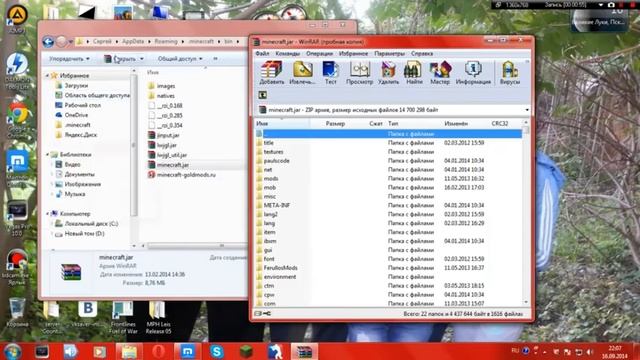The image size is (640, 360).
Task: Open the WinRAR Мастер (Wizard) icon
Action: pyautogui.click(x=440, y=73)
